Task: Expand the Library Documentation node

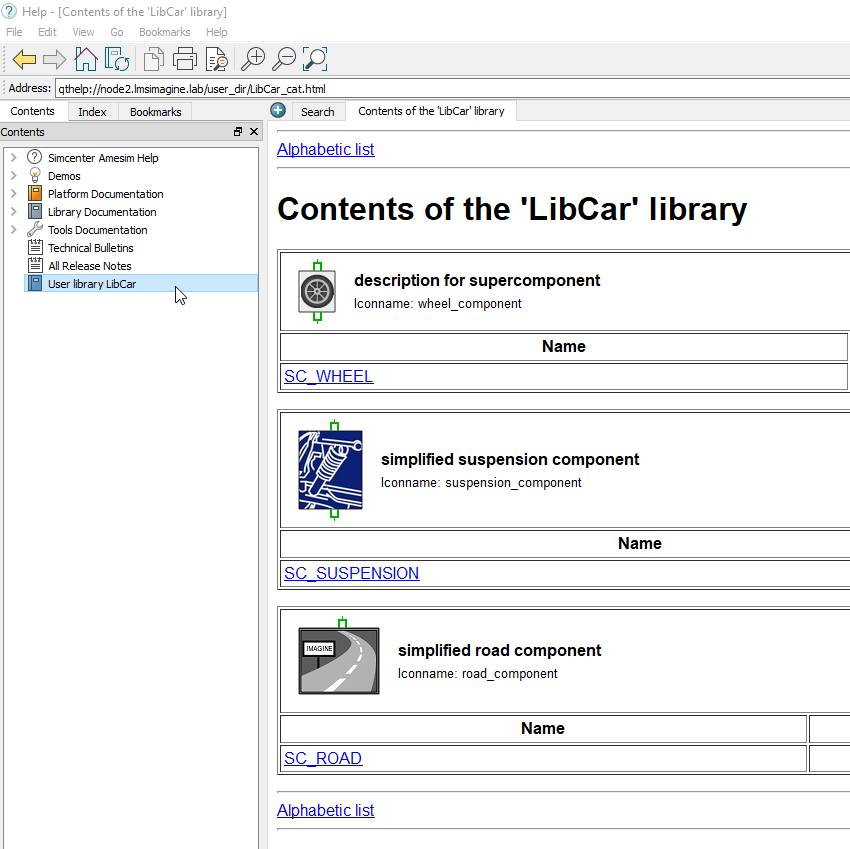Action: (x=14, y=211)
